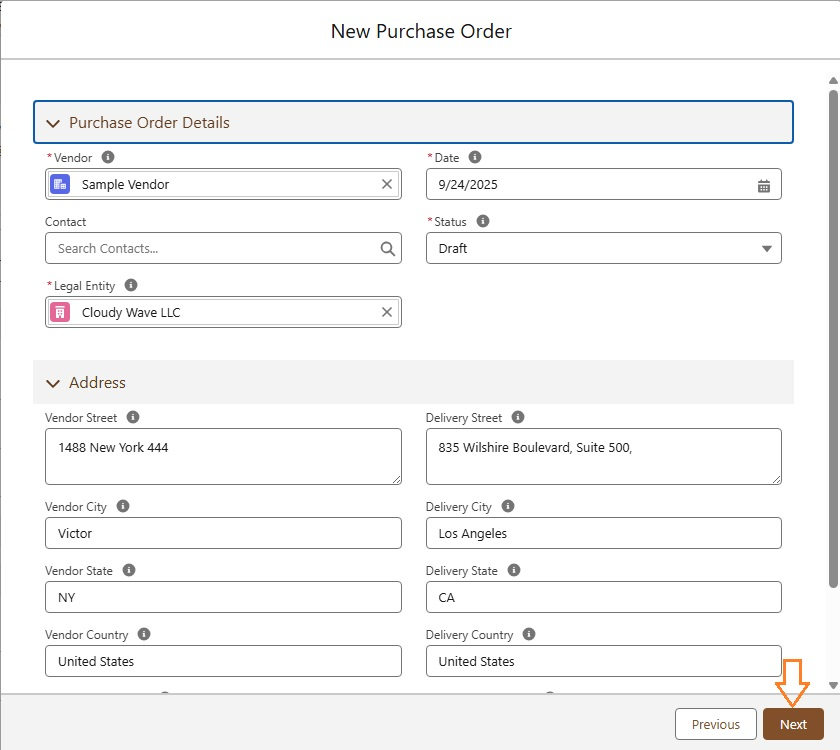Show info tooltip next to Vendor label

click(108, 157)
